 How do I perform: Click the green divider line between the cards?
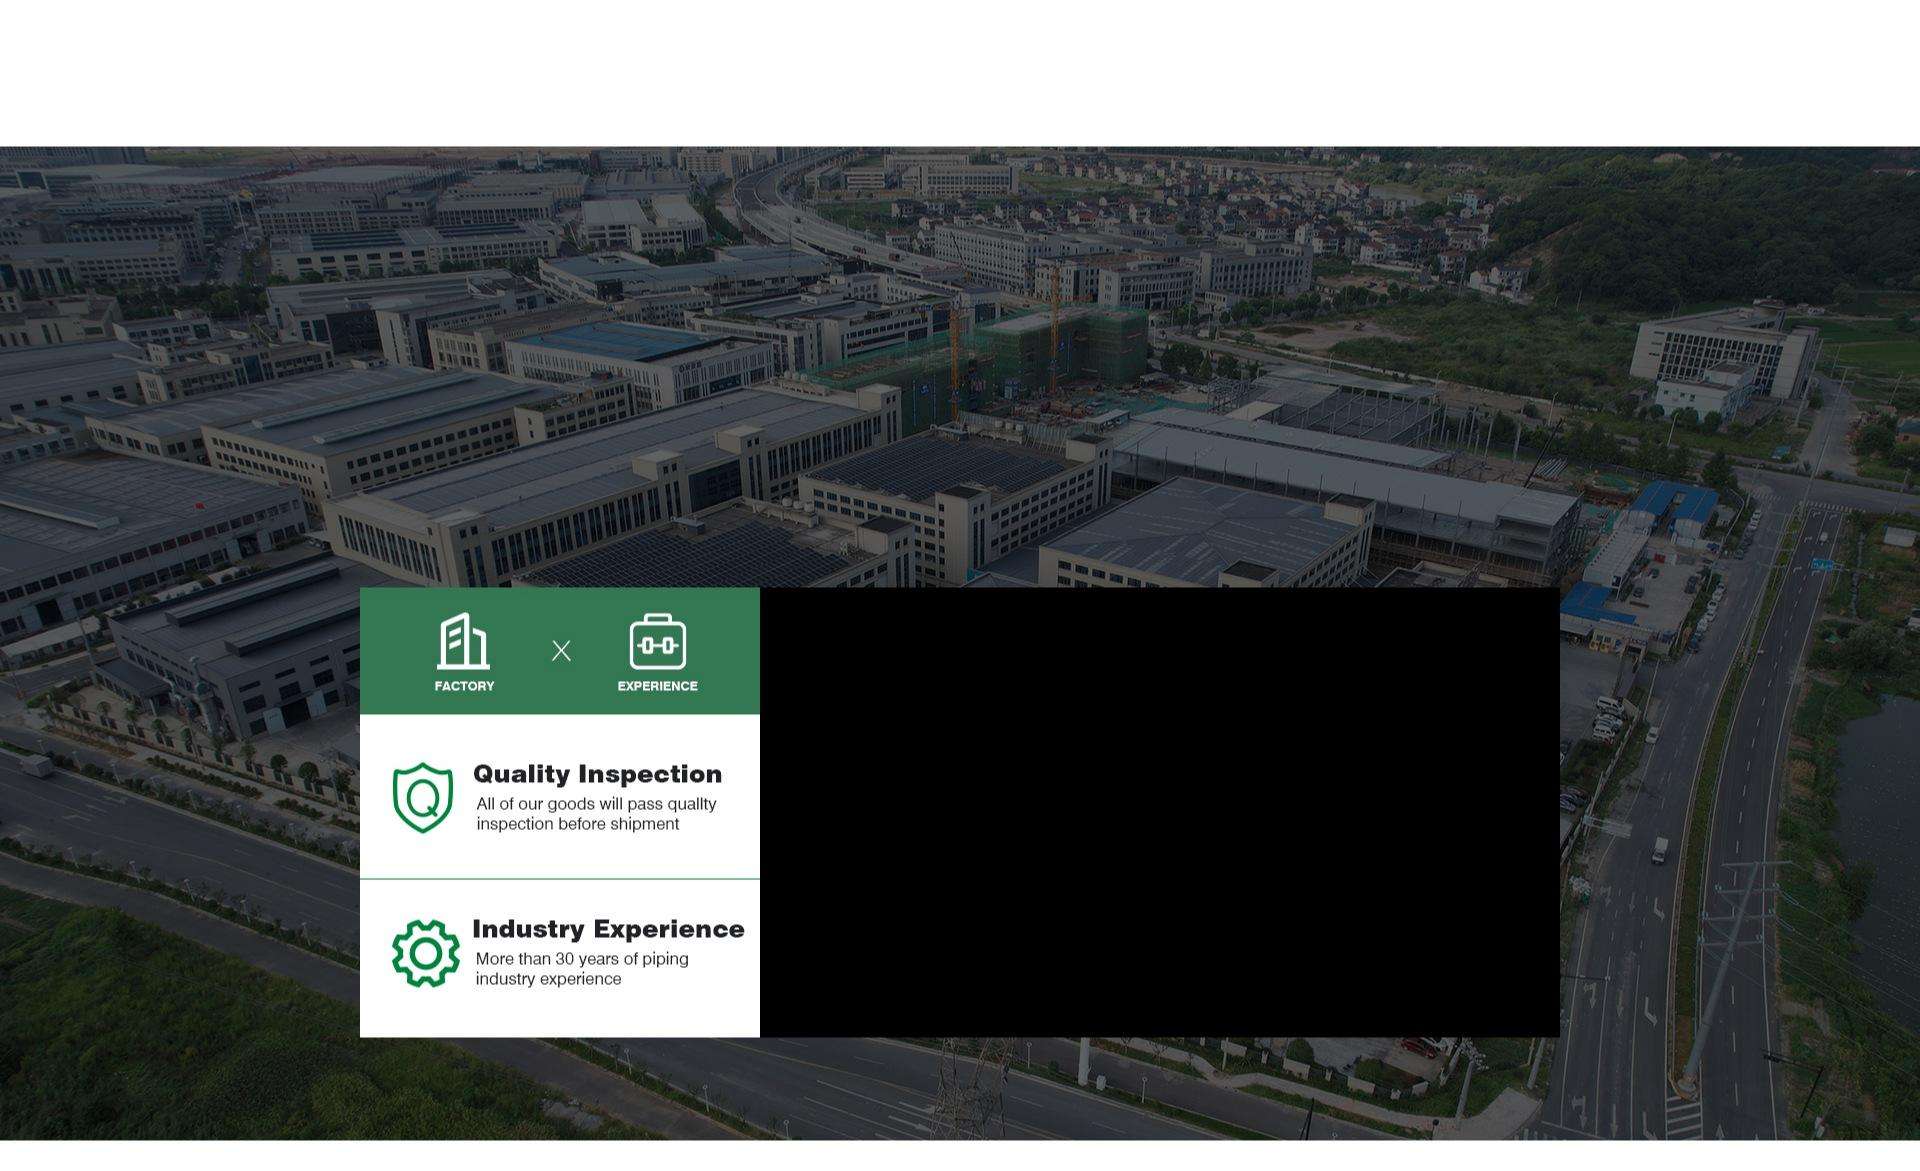[560, 879]
